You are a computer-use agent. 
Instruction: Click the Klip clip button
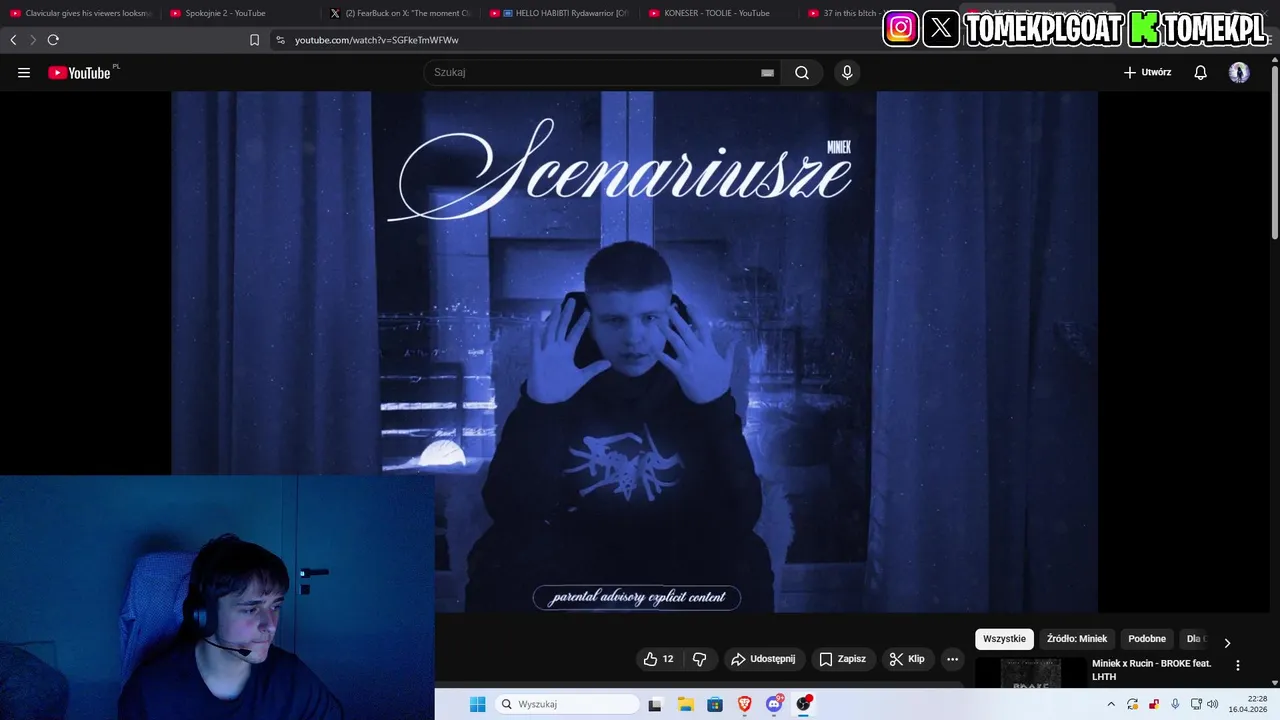[907, 659]
